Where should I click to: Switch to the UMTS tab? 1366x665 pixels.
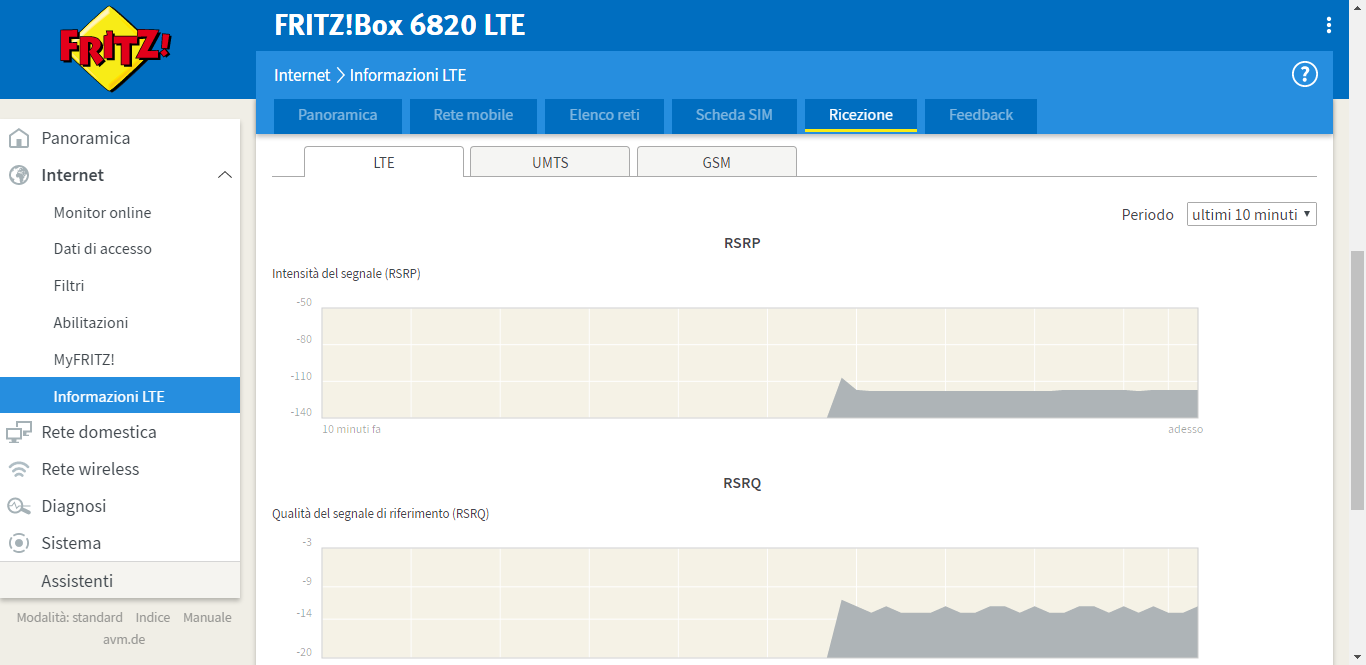[550, 162]
